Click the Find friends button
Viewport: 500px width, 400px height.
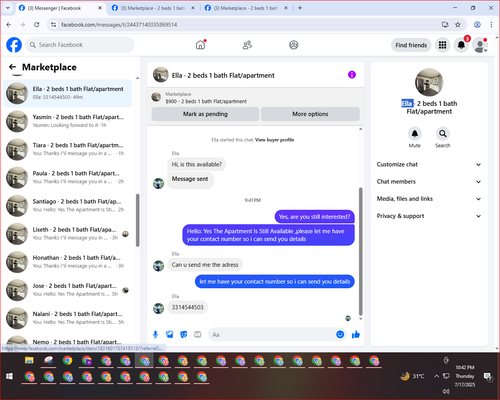tap(411, 45)
